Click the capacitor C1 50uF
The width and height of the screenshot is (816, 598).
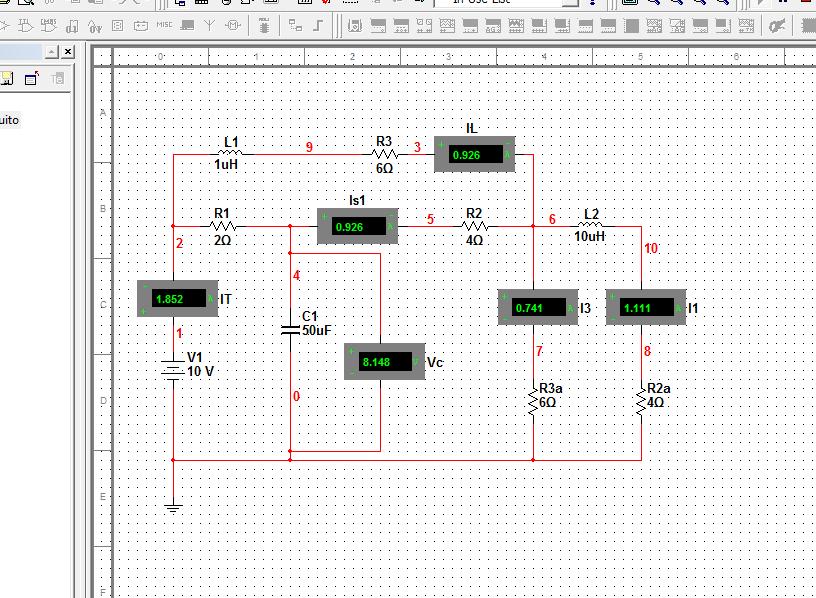[x=290, y=329]
